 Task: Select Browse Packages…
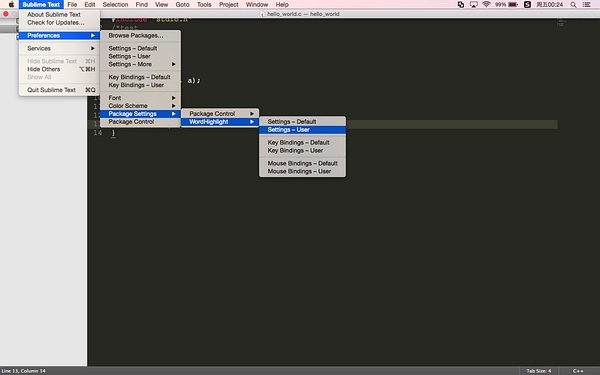tap(140, 36)
